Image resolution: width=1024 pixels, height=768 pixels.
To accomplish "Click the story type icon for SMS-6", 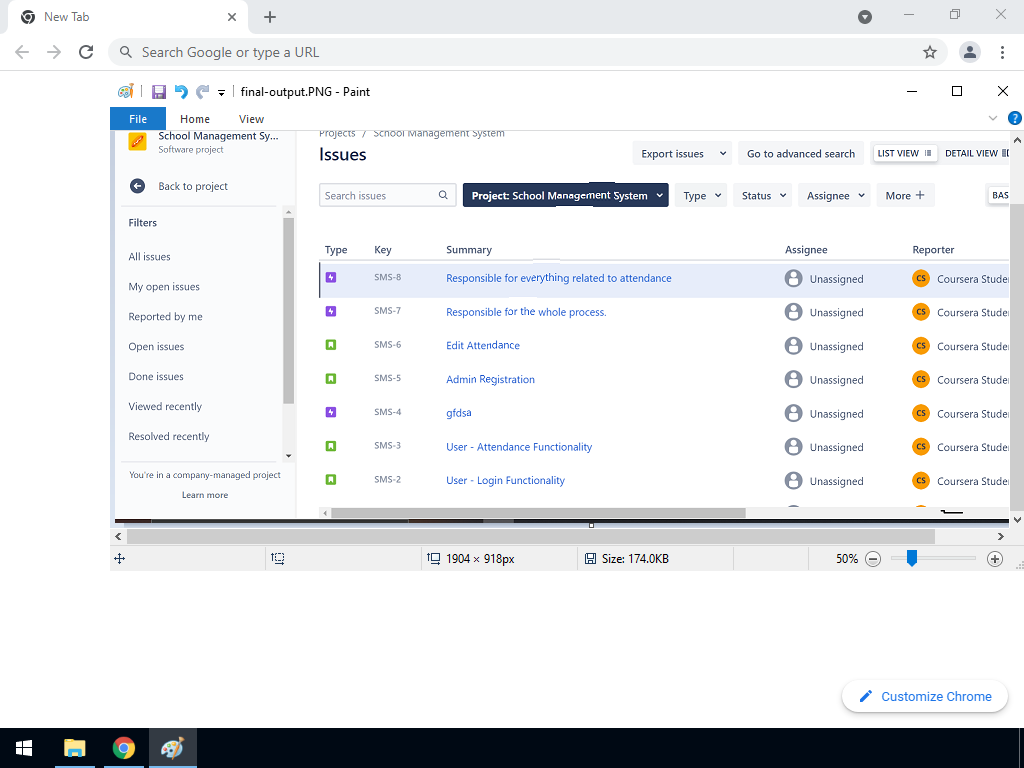I will coord(331,345).
